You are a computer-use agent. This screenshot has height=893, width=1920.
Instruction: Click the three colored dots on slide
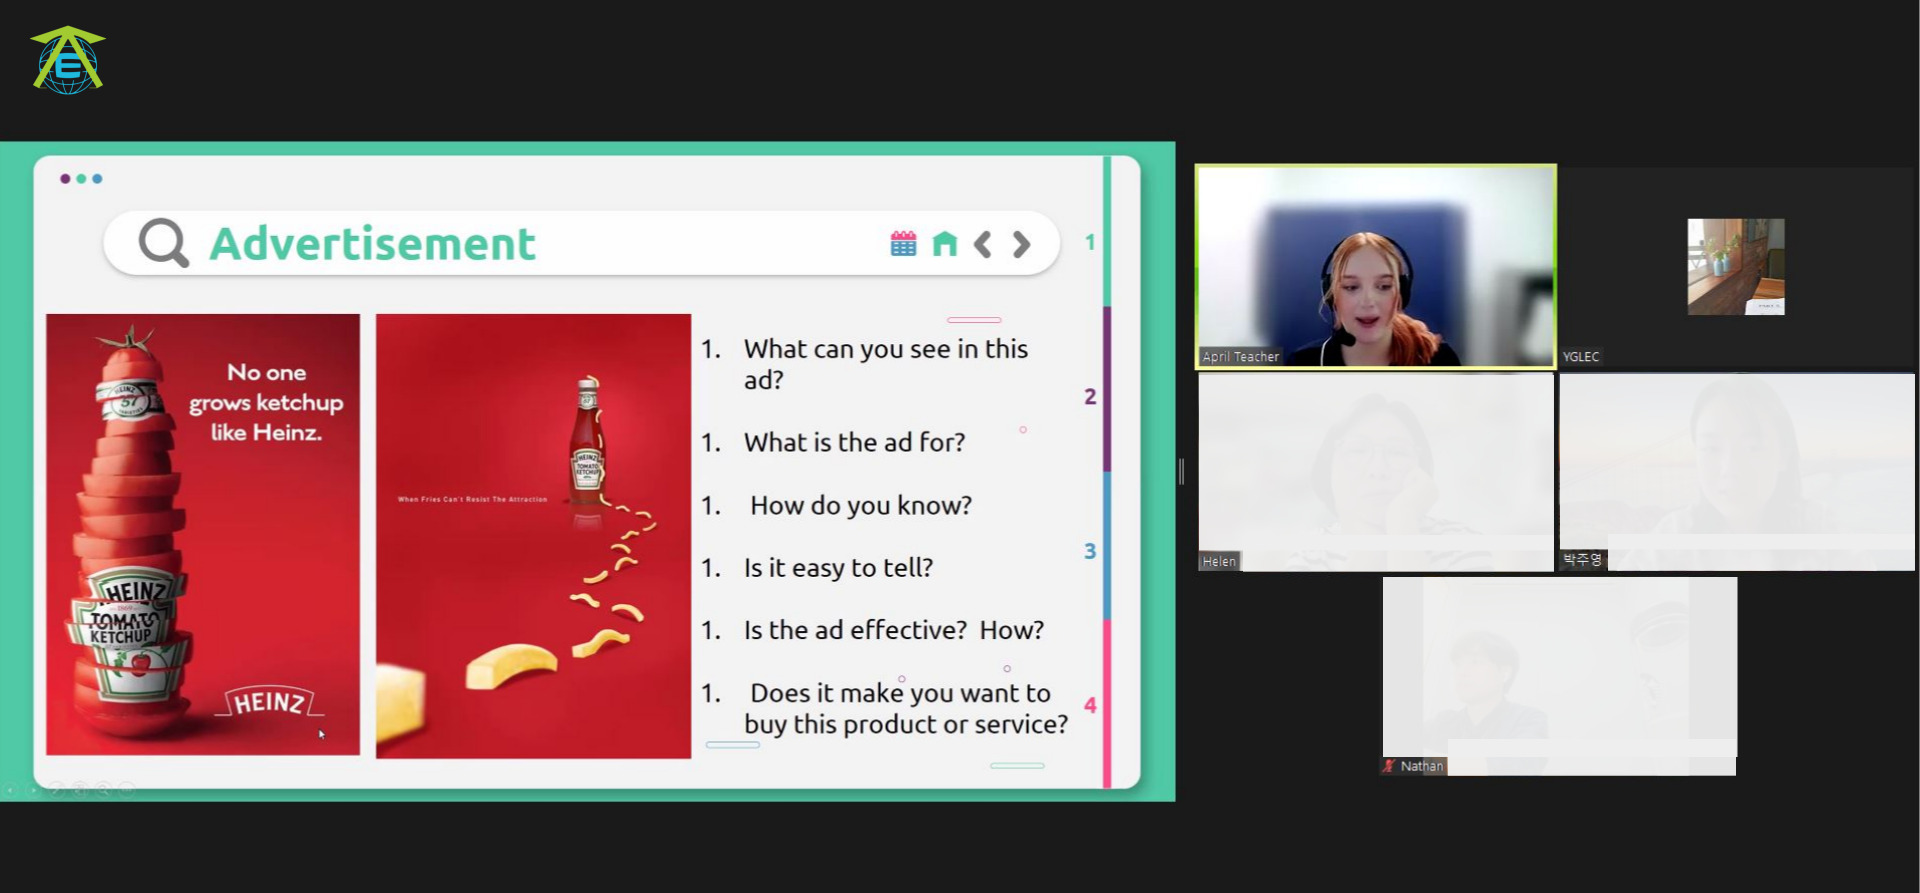pyautogui.click(x=81, y=179)
